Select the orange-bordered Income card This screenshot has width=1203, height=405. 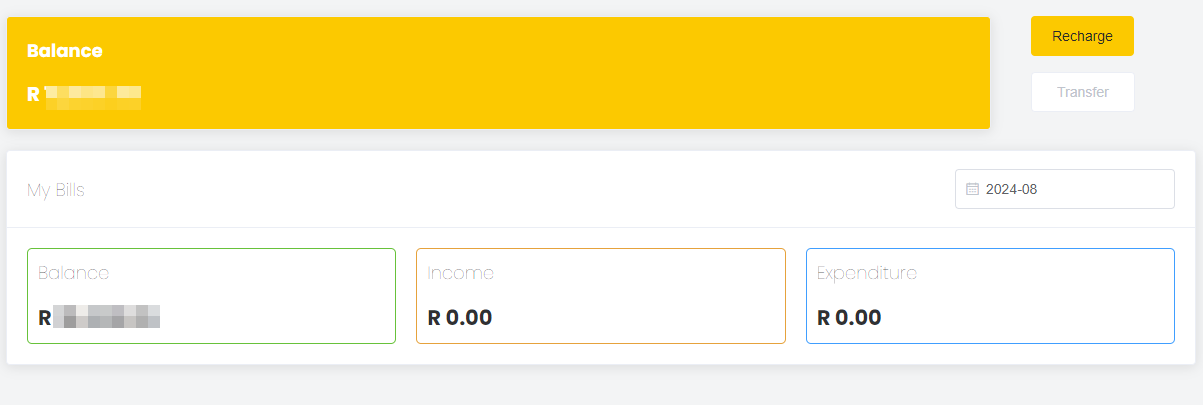600,296
